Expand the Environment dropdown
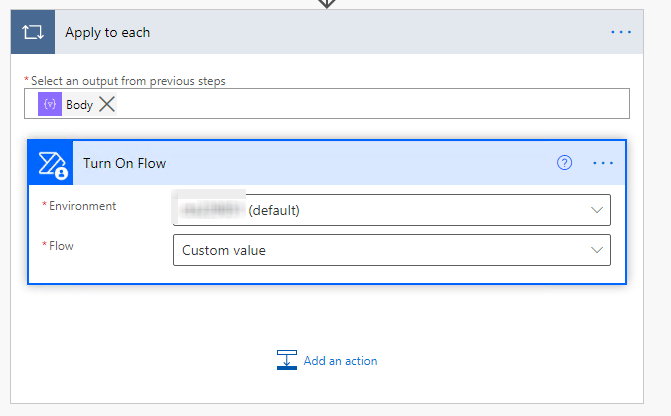This screenshot has height=416, width=671. (597, 210)
